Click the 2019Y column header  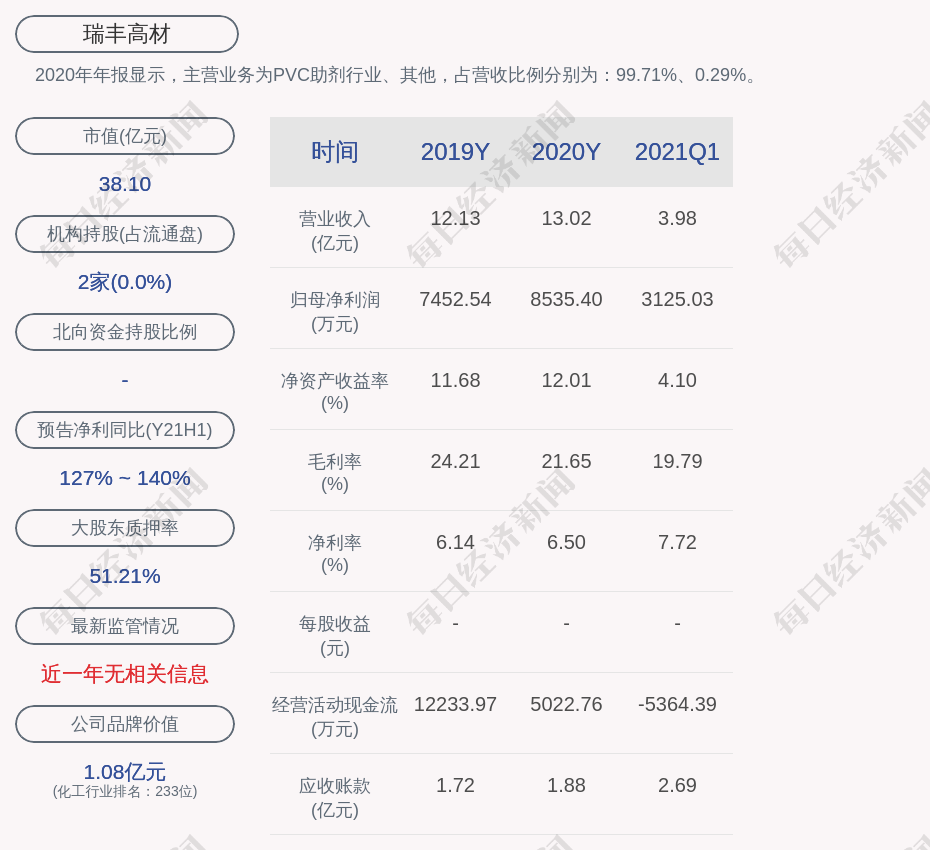point(455,152)
